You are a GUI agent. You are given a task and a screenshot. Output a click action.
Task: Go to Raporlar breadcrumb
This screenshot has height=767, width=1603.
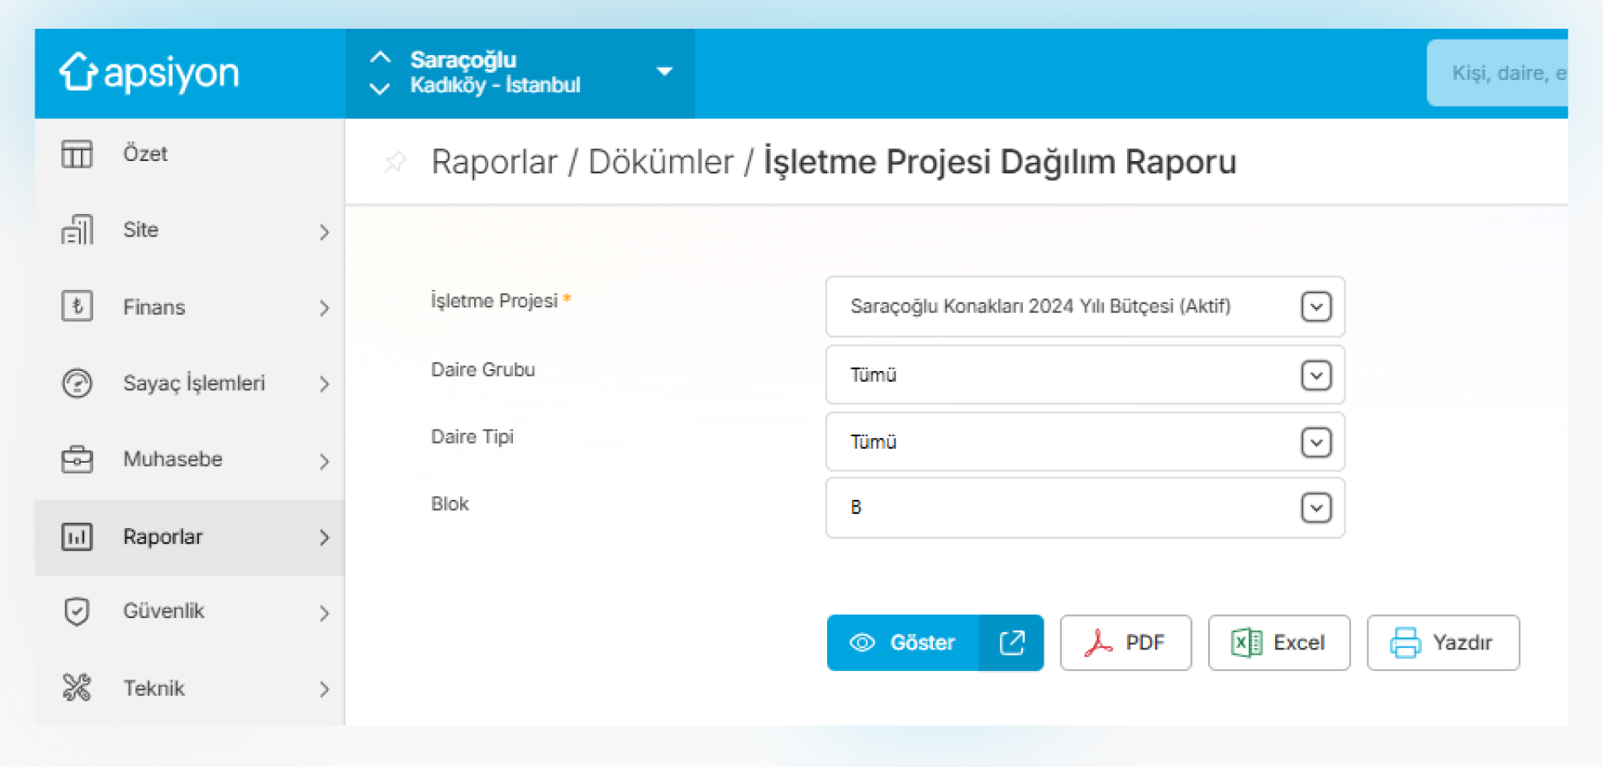[x=494, y=162]
